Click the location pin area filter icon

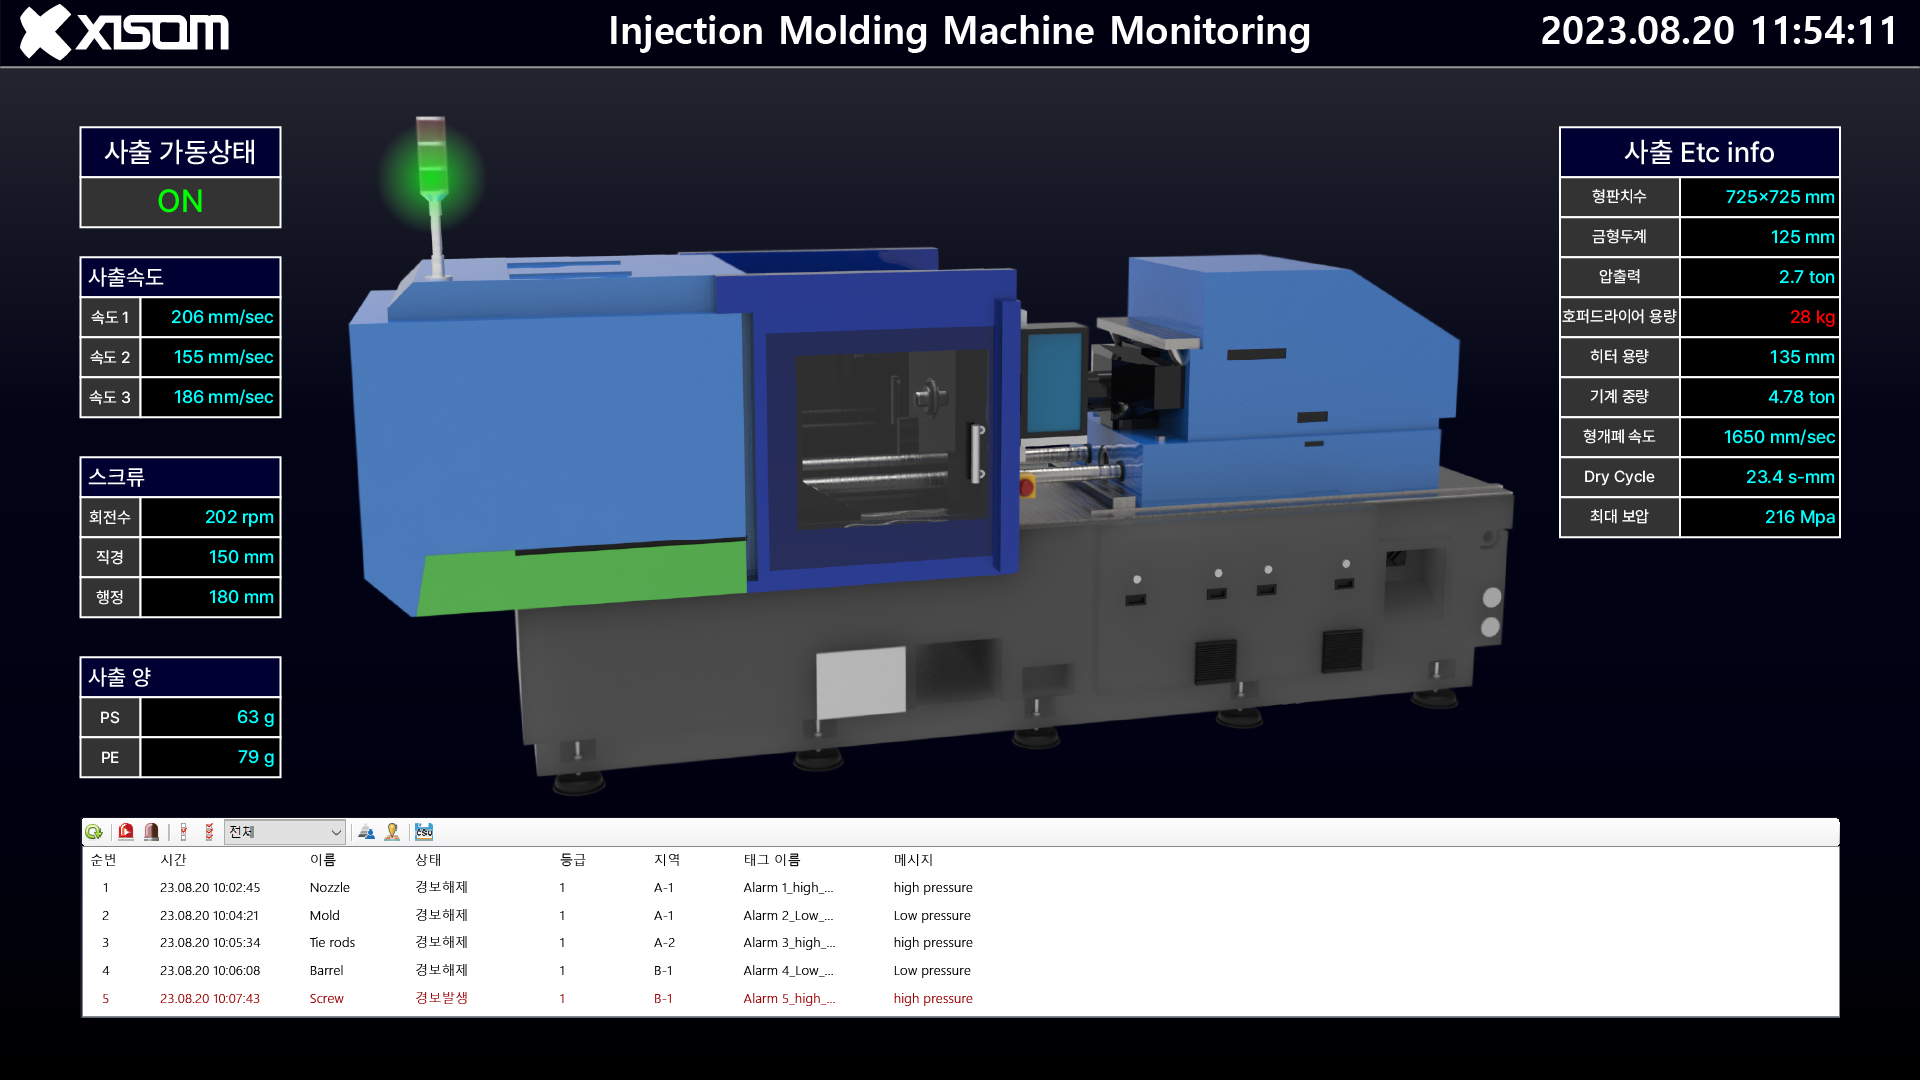[x=392, y=832]
